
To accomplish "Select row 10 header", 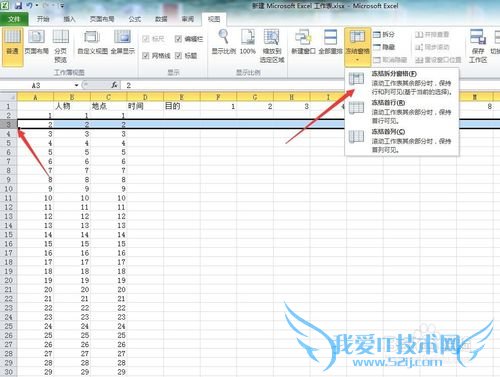I will (x=8, y=189).
